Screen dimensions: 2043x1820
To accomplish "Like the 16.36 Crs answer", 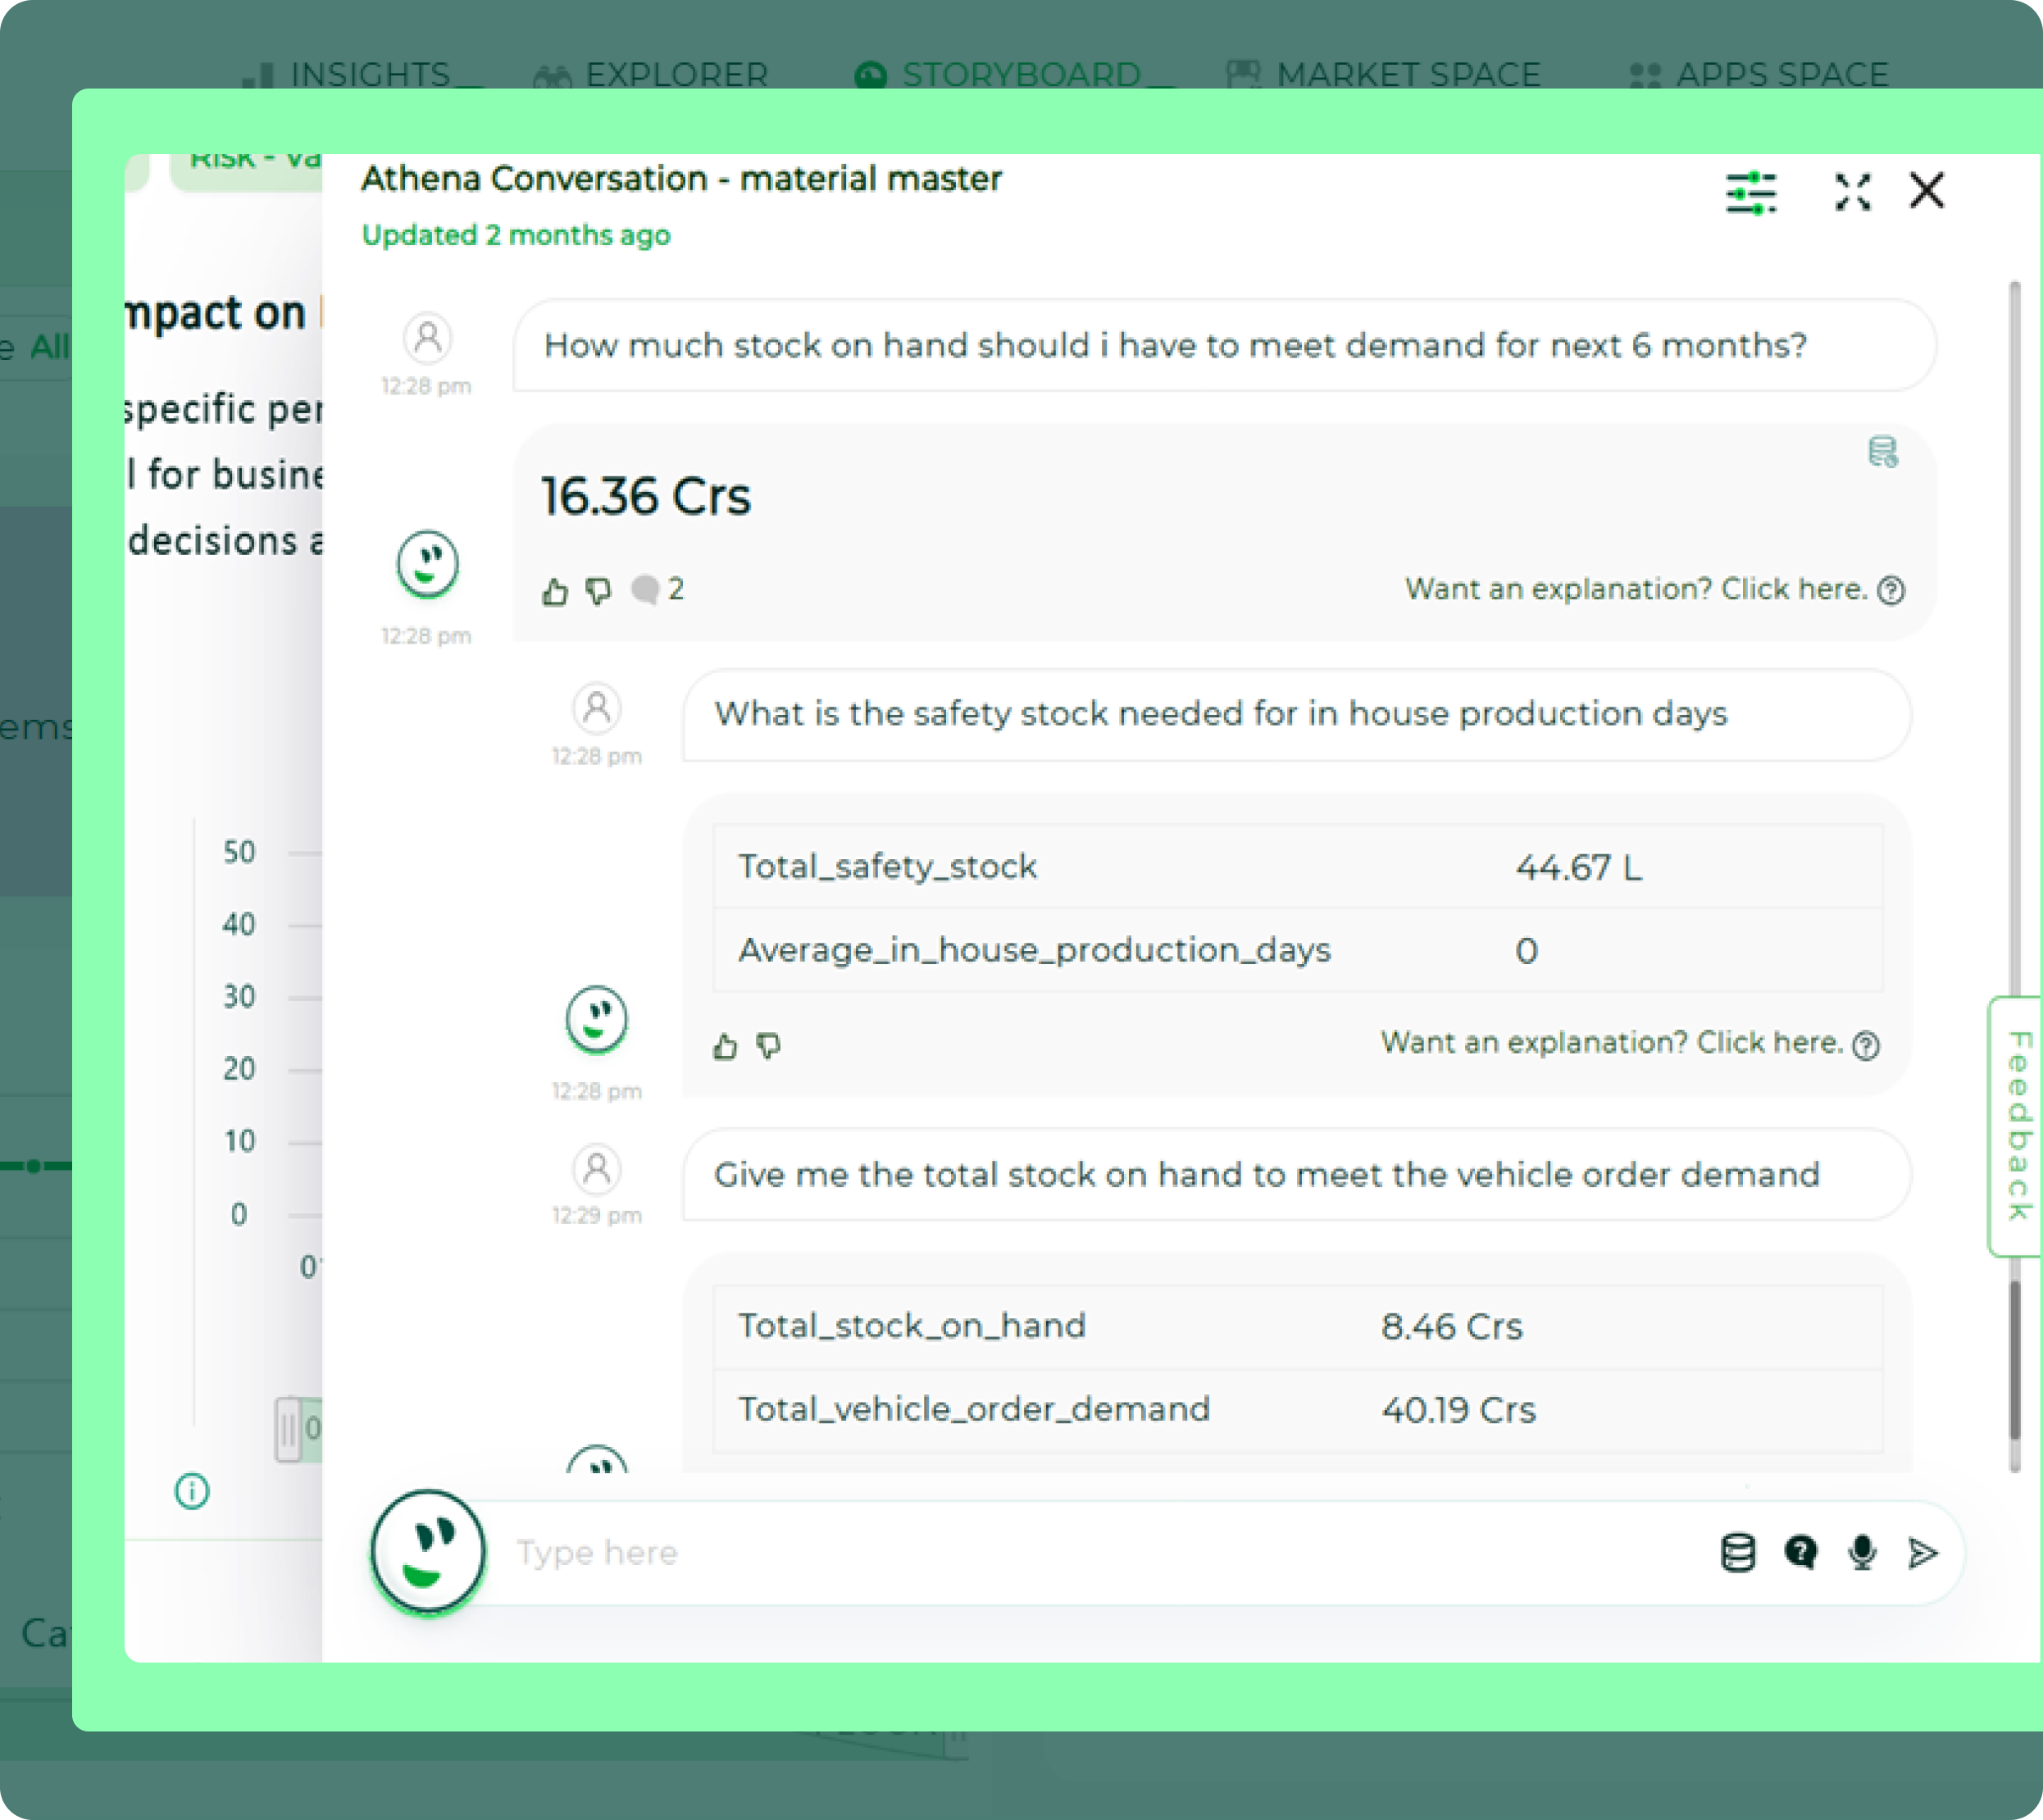I will click(x=555, y=592).
